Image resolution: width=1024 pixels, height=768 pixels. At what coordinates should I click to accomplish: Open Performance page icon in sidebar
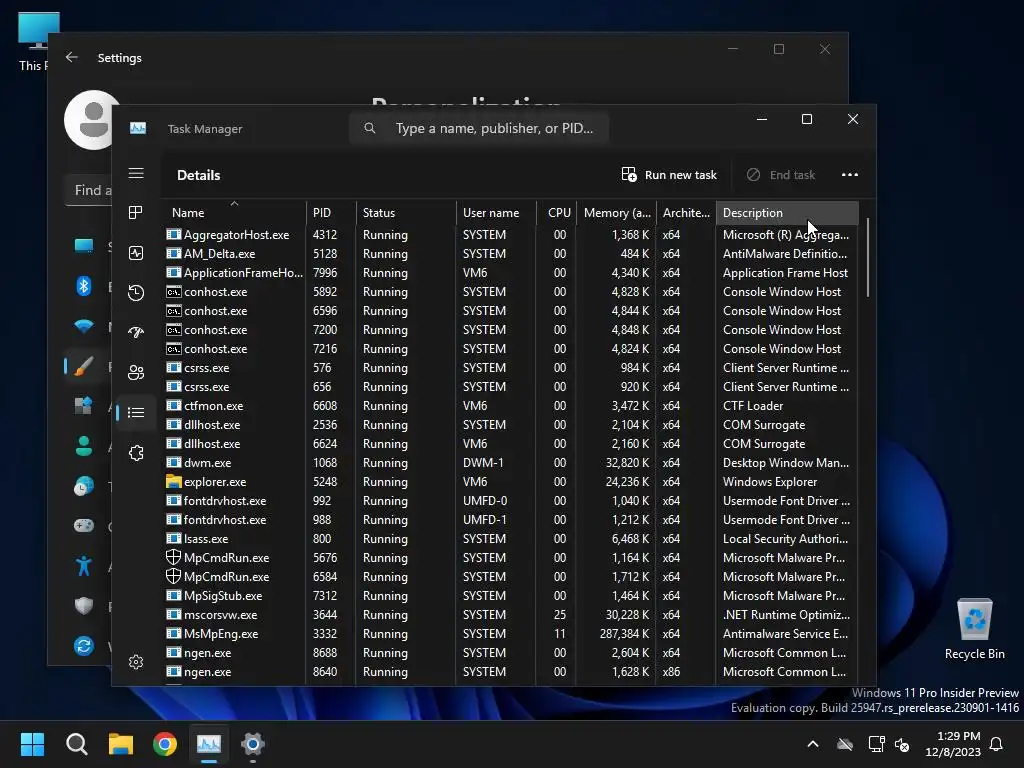[136, 253]
